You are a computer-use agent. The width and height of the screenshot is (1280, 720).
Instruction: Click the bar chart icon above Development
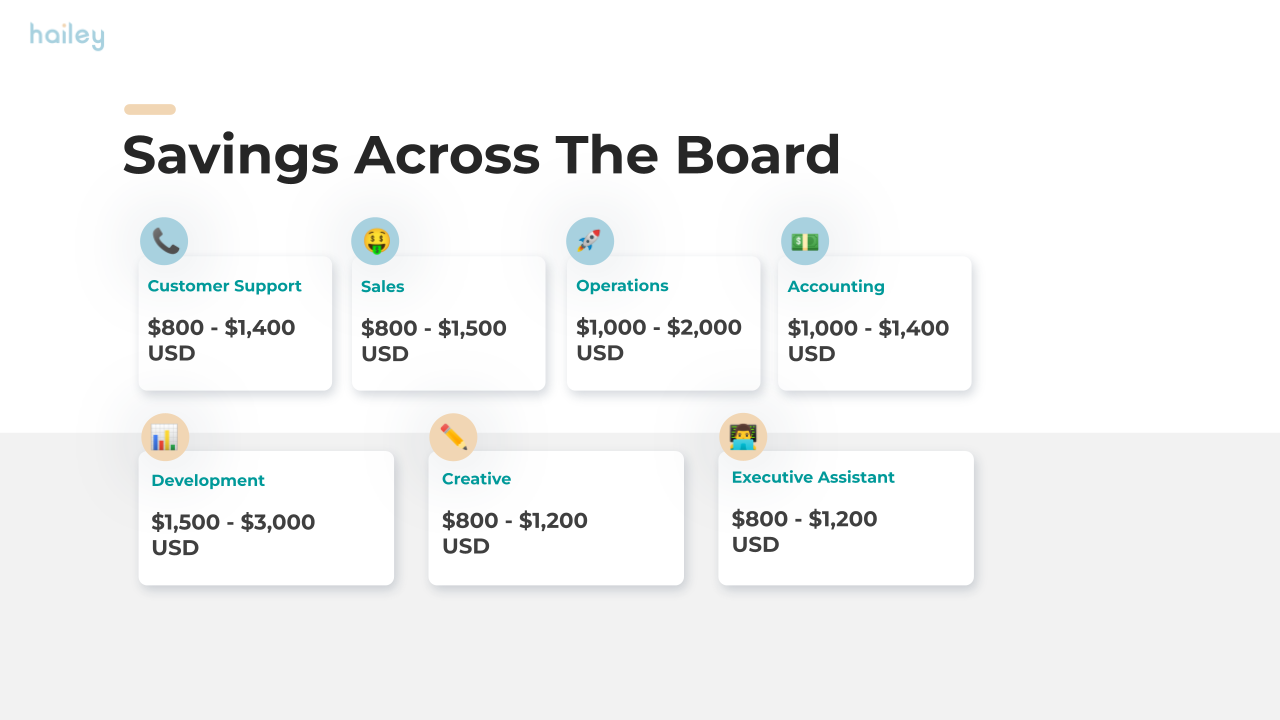(x=165, y=437)
